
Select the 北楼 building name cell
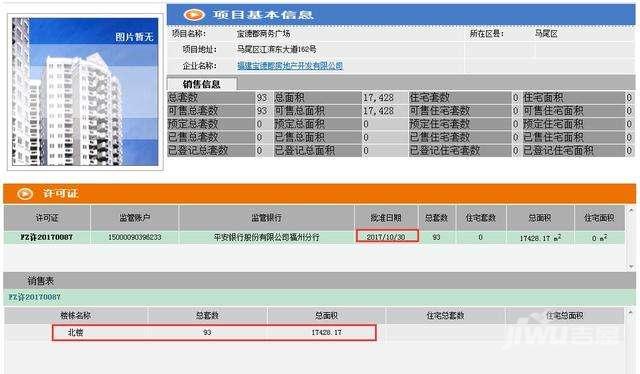(x=76, y=332)
